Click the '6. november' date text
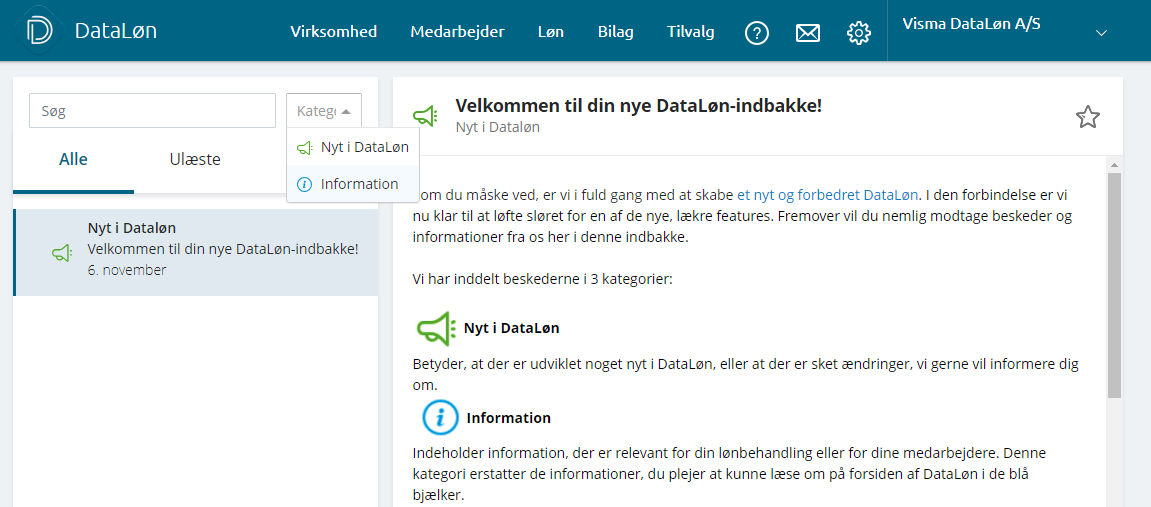Image resolution: width=1151 pixels, height=507 pixels. coord(126,270)
